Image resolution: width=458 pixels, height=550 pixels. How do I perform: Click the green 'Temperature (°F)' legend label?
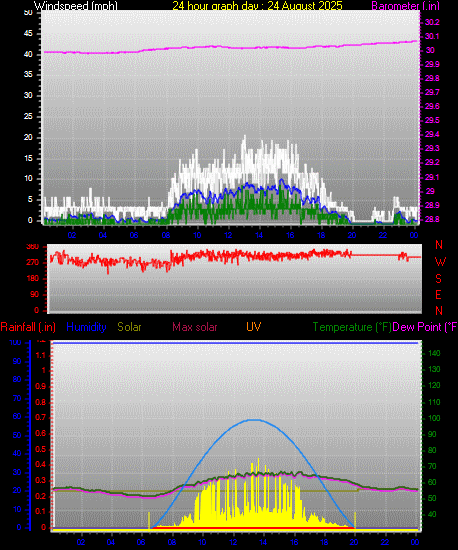tap(352, 327)
